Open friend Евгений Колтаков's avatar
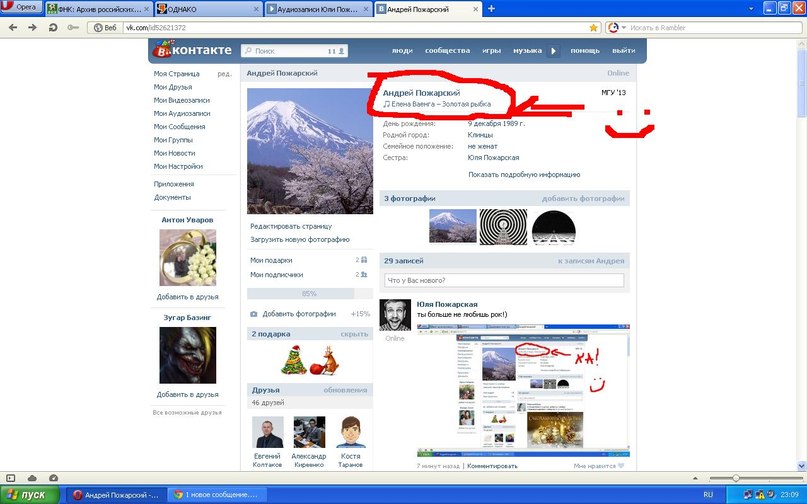 [x=268, y=432]
